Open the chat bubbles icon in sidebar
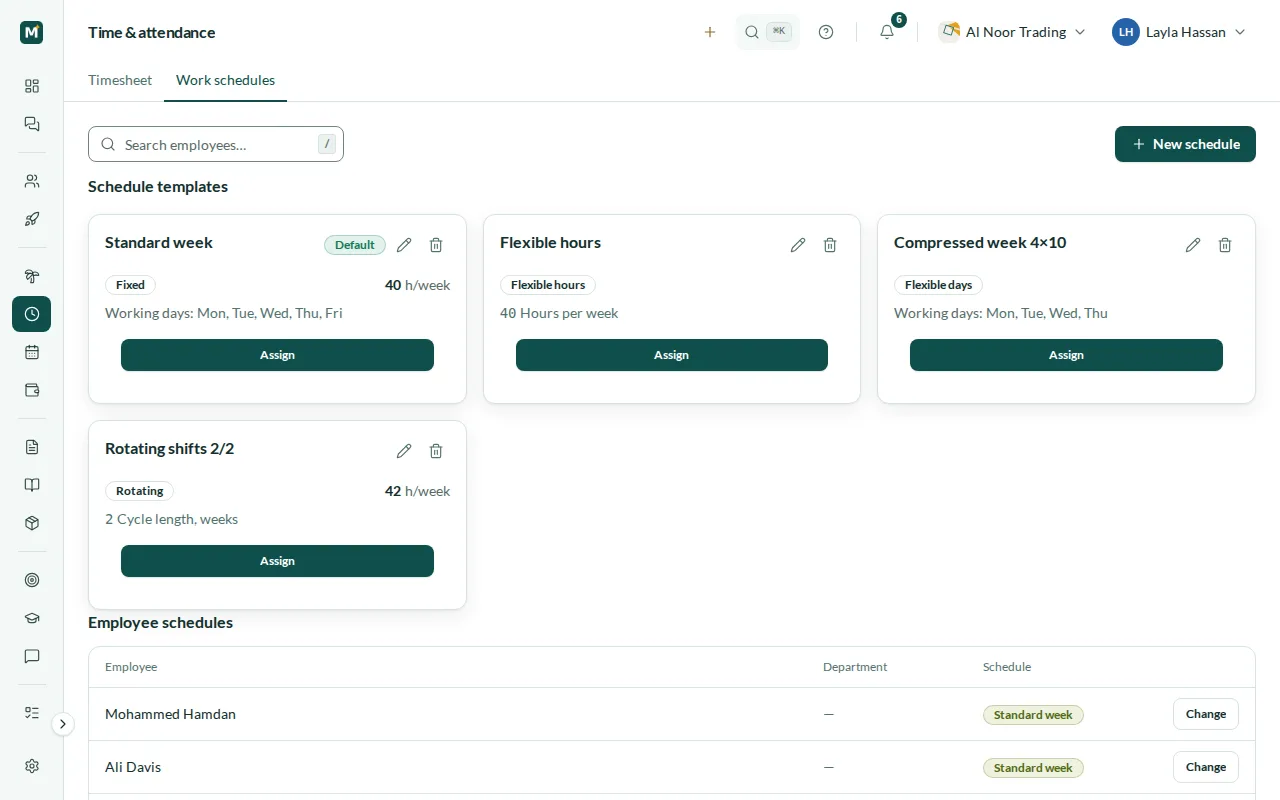Viewport: 1280px width, 800px height. click(32, 124)
